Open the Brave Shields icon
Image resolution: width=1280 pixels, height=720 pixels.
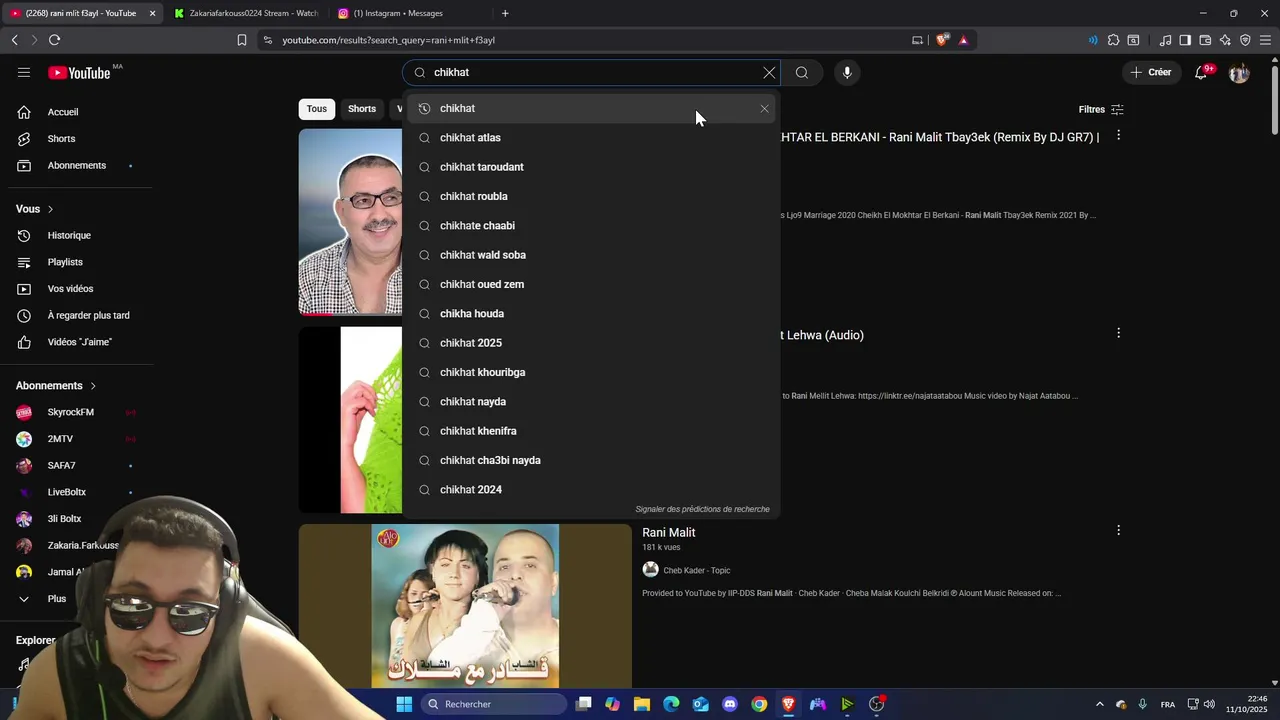942,40
